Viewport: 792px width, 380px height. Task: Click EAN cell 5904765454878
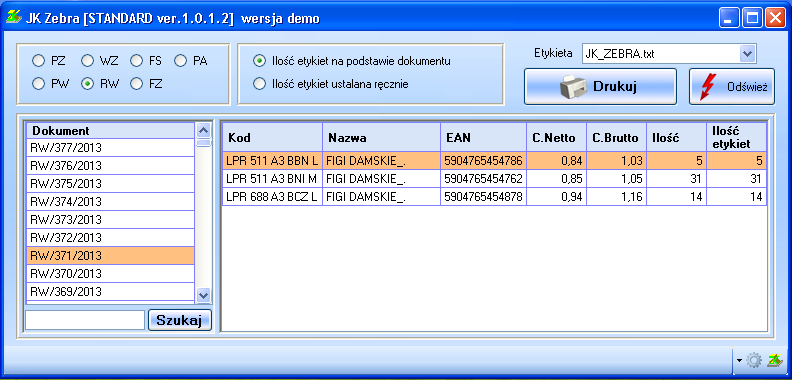483,197
